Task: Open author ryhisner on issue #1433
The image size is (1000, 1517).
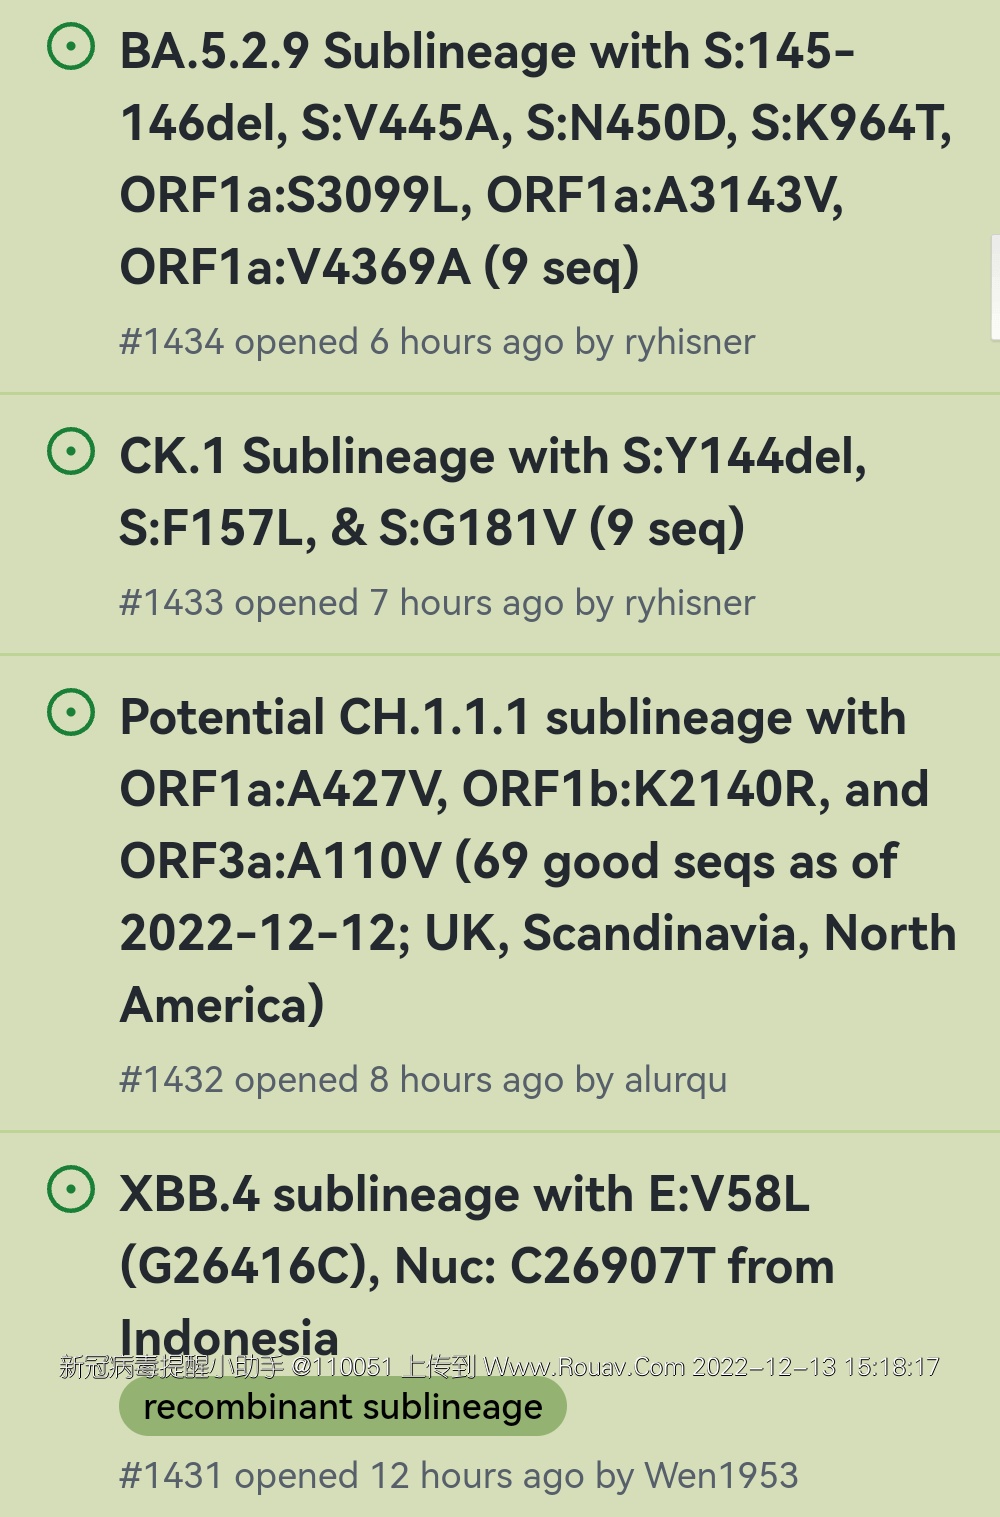Action: point(689,603)
